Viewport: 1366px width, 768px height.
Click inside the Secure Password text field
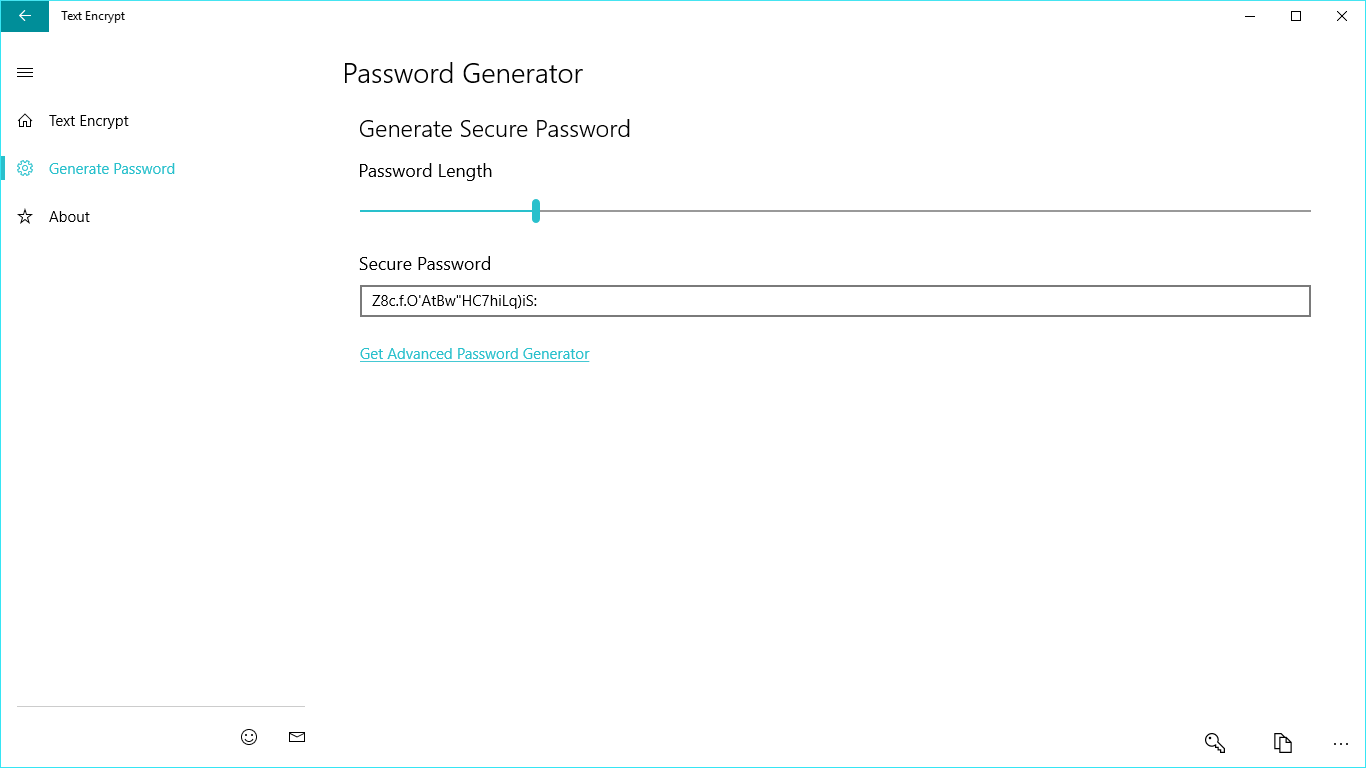tap(834, 301)
